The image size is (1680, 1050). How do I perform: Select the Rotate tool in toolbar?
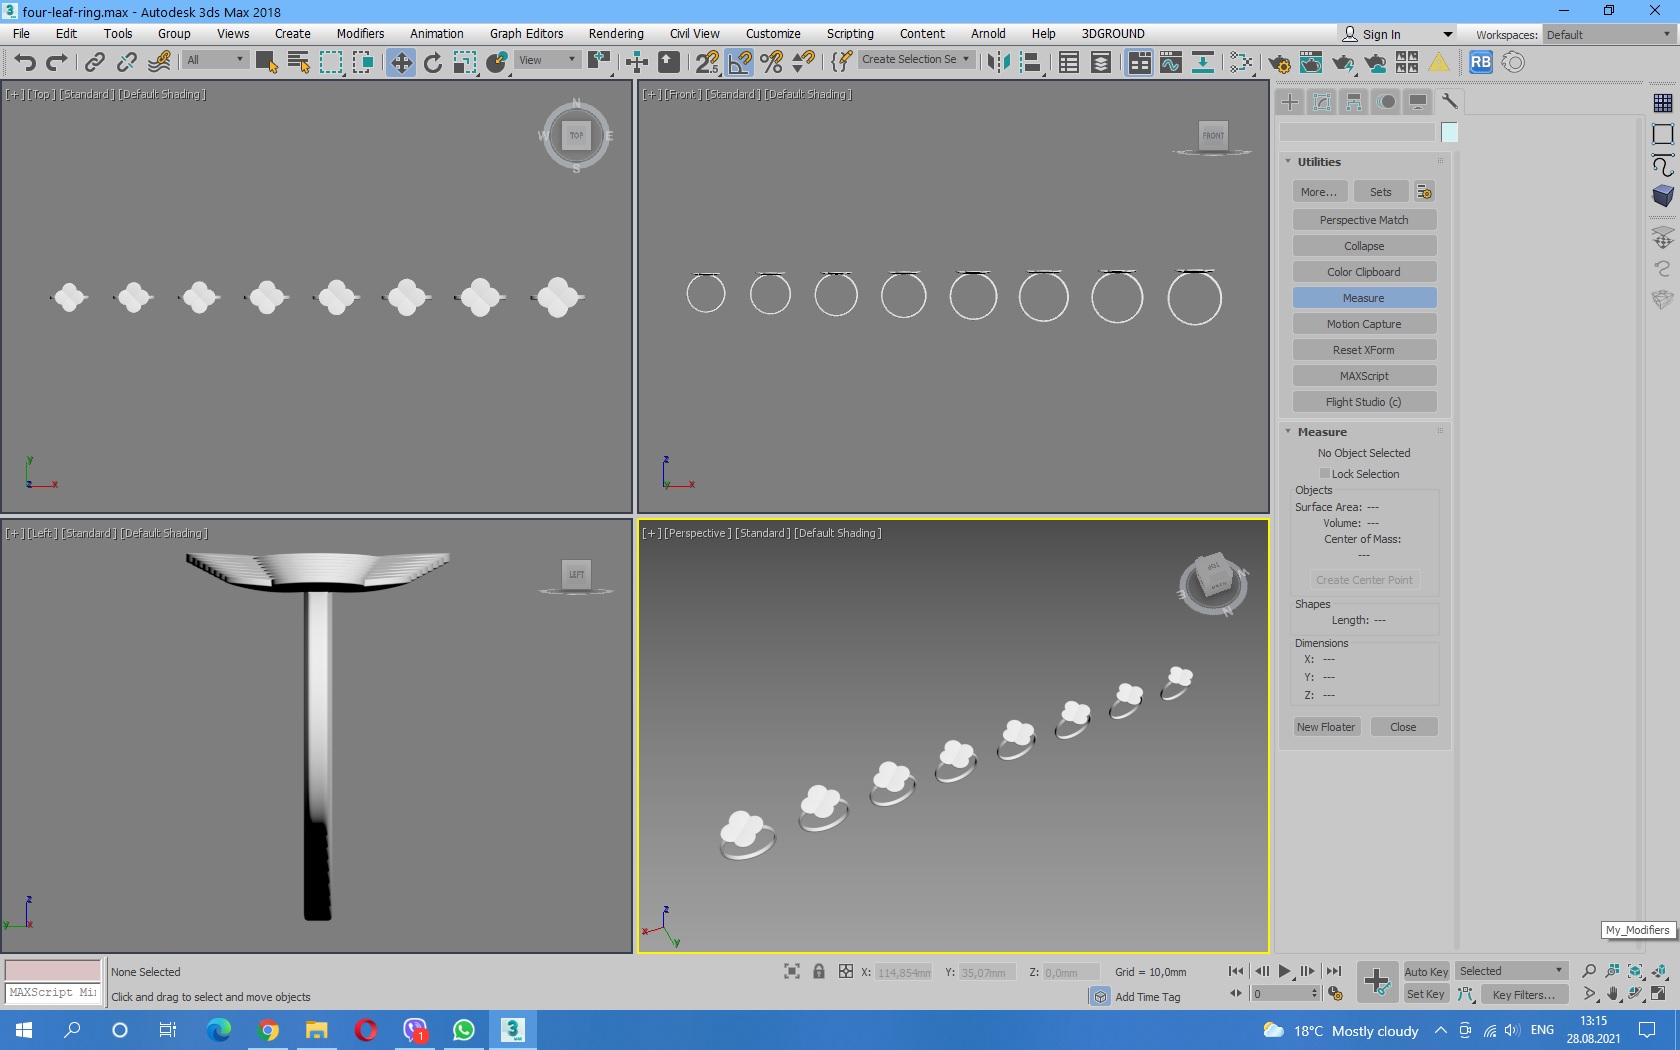pos(433,63)
